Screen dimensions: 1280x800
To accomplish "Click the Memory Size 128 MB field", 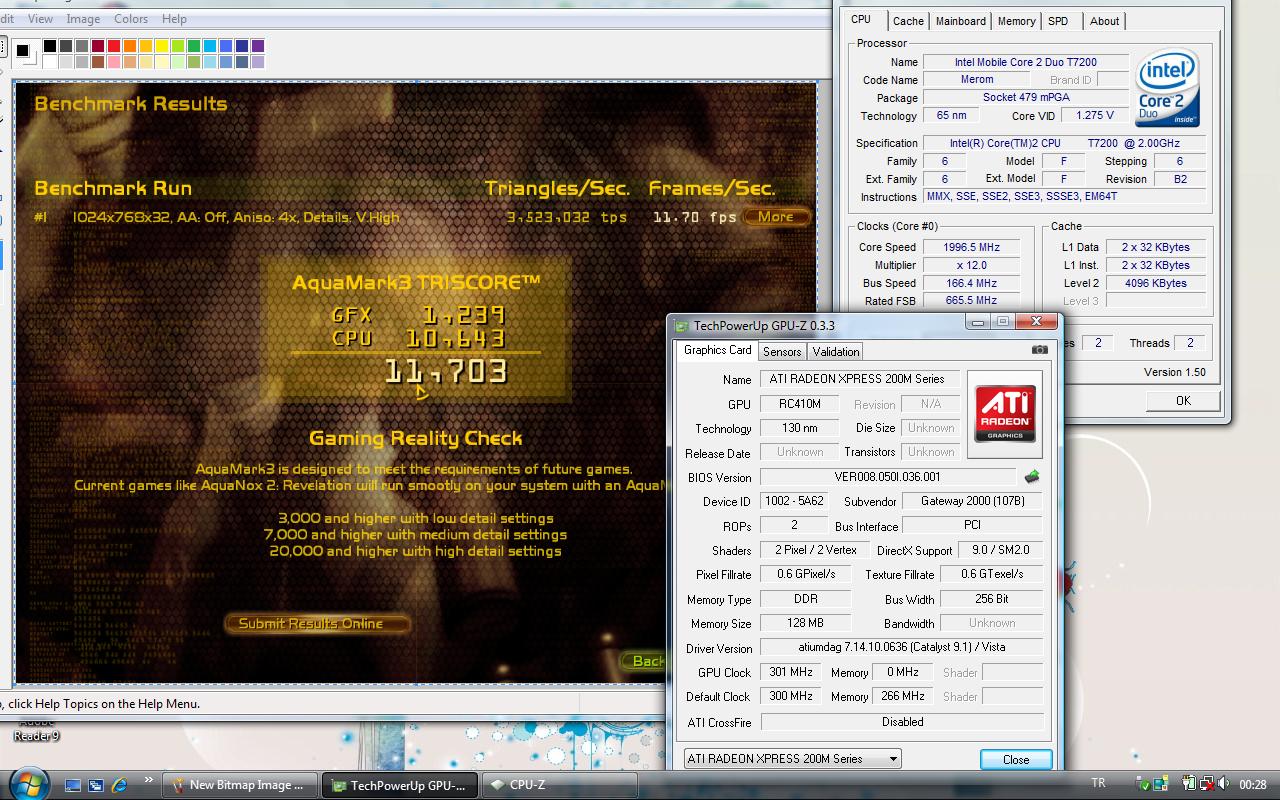I will tap(805, 623).
